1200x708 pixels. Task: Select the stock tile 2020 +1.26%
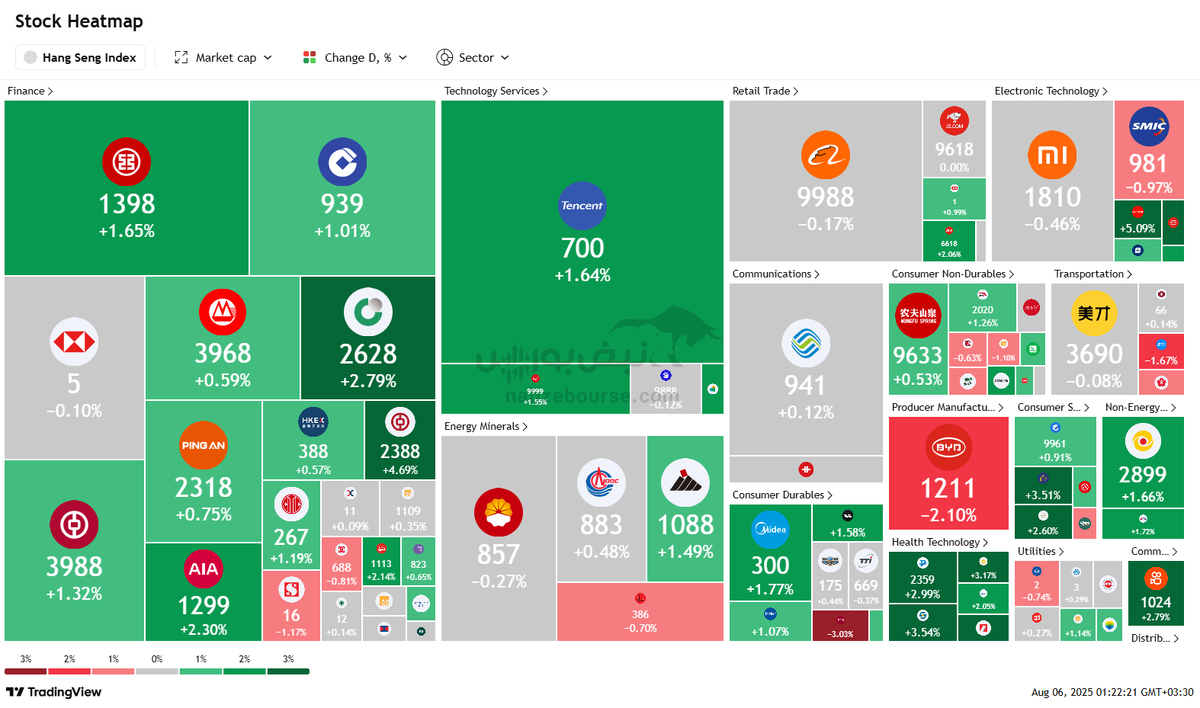(982, 309)
